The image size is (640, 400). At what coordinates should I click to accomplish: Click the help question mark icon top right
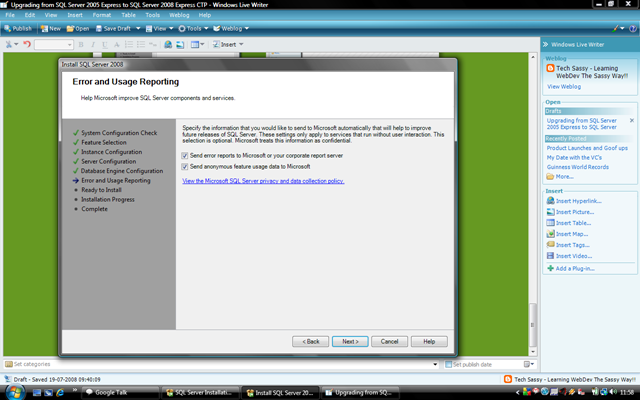[633, 29]
